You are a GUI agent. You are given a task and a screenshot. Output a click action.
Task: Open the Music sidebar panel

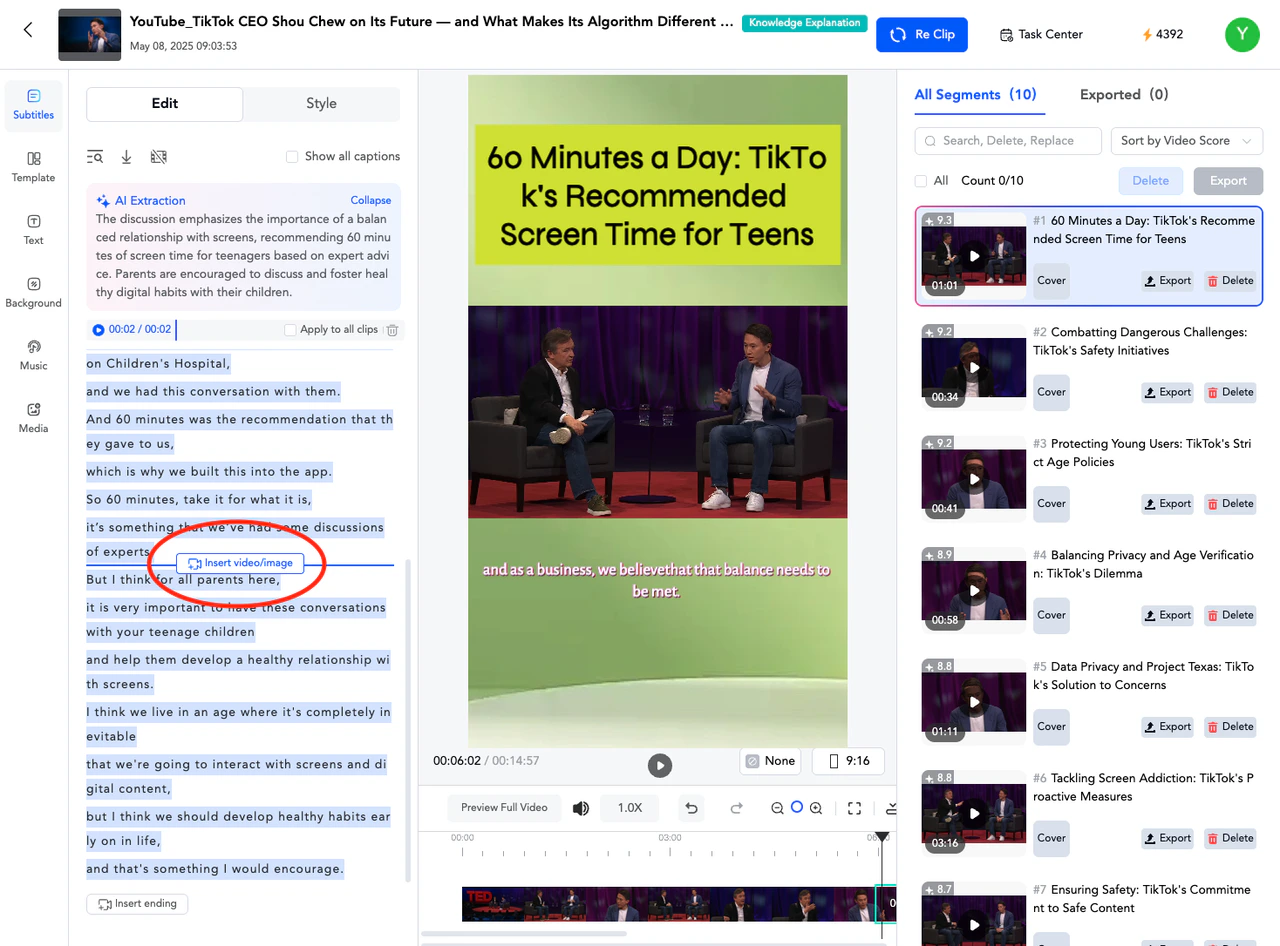(x=34, y=355)
